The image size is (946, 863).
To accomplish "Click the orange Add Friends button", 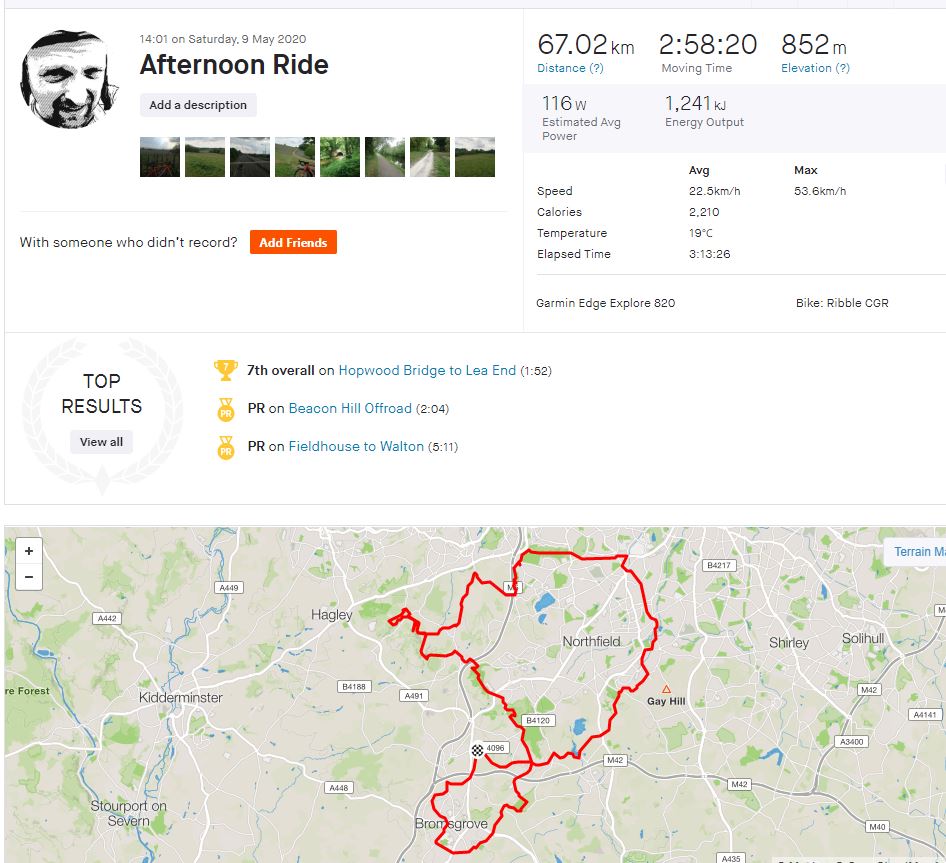I will tap(293, 242).
